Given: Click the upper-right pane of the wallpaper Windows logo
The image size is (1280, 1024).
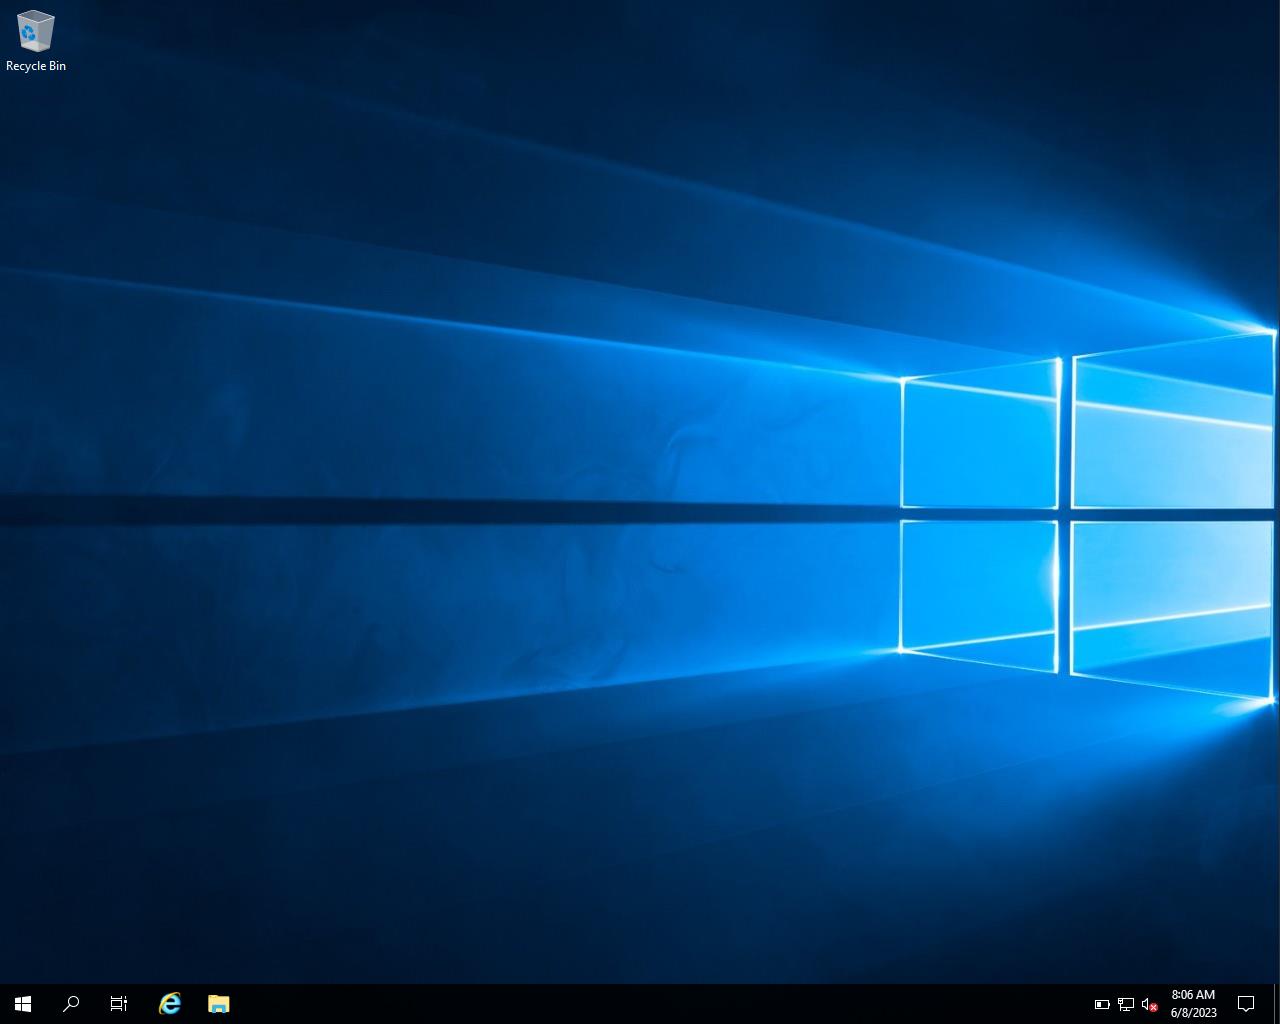Looking at the screenshot, I should pyautogui.click(x=1172, y=426).
